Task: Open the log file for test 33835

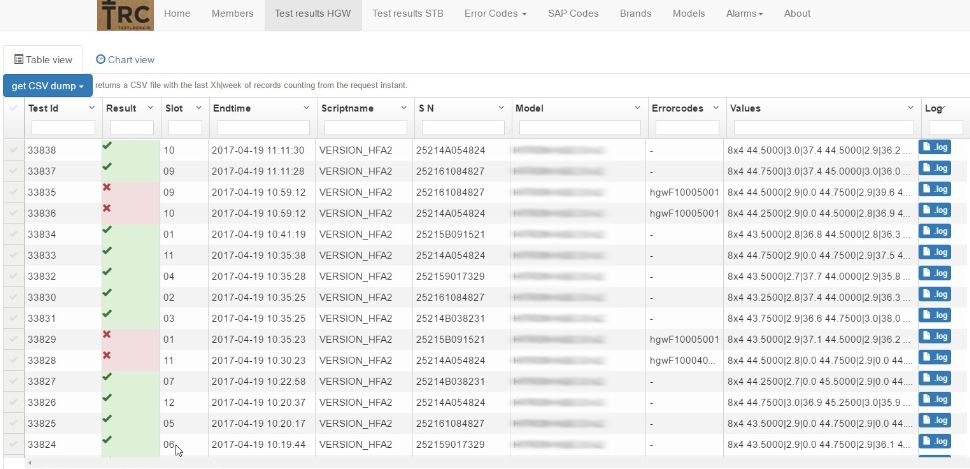Action: [934, 189]
